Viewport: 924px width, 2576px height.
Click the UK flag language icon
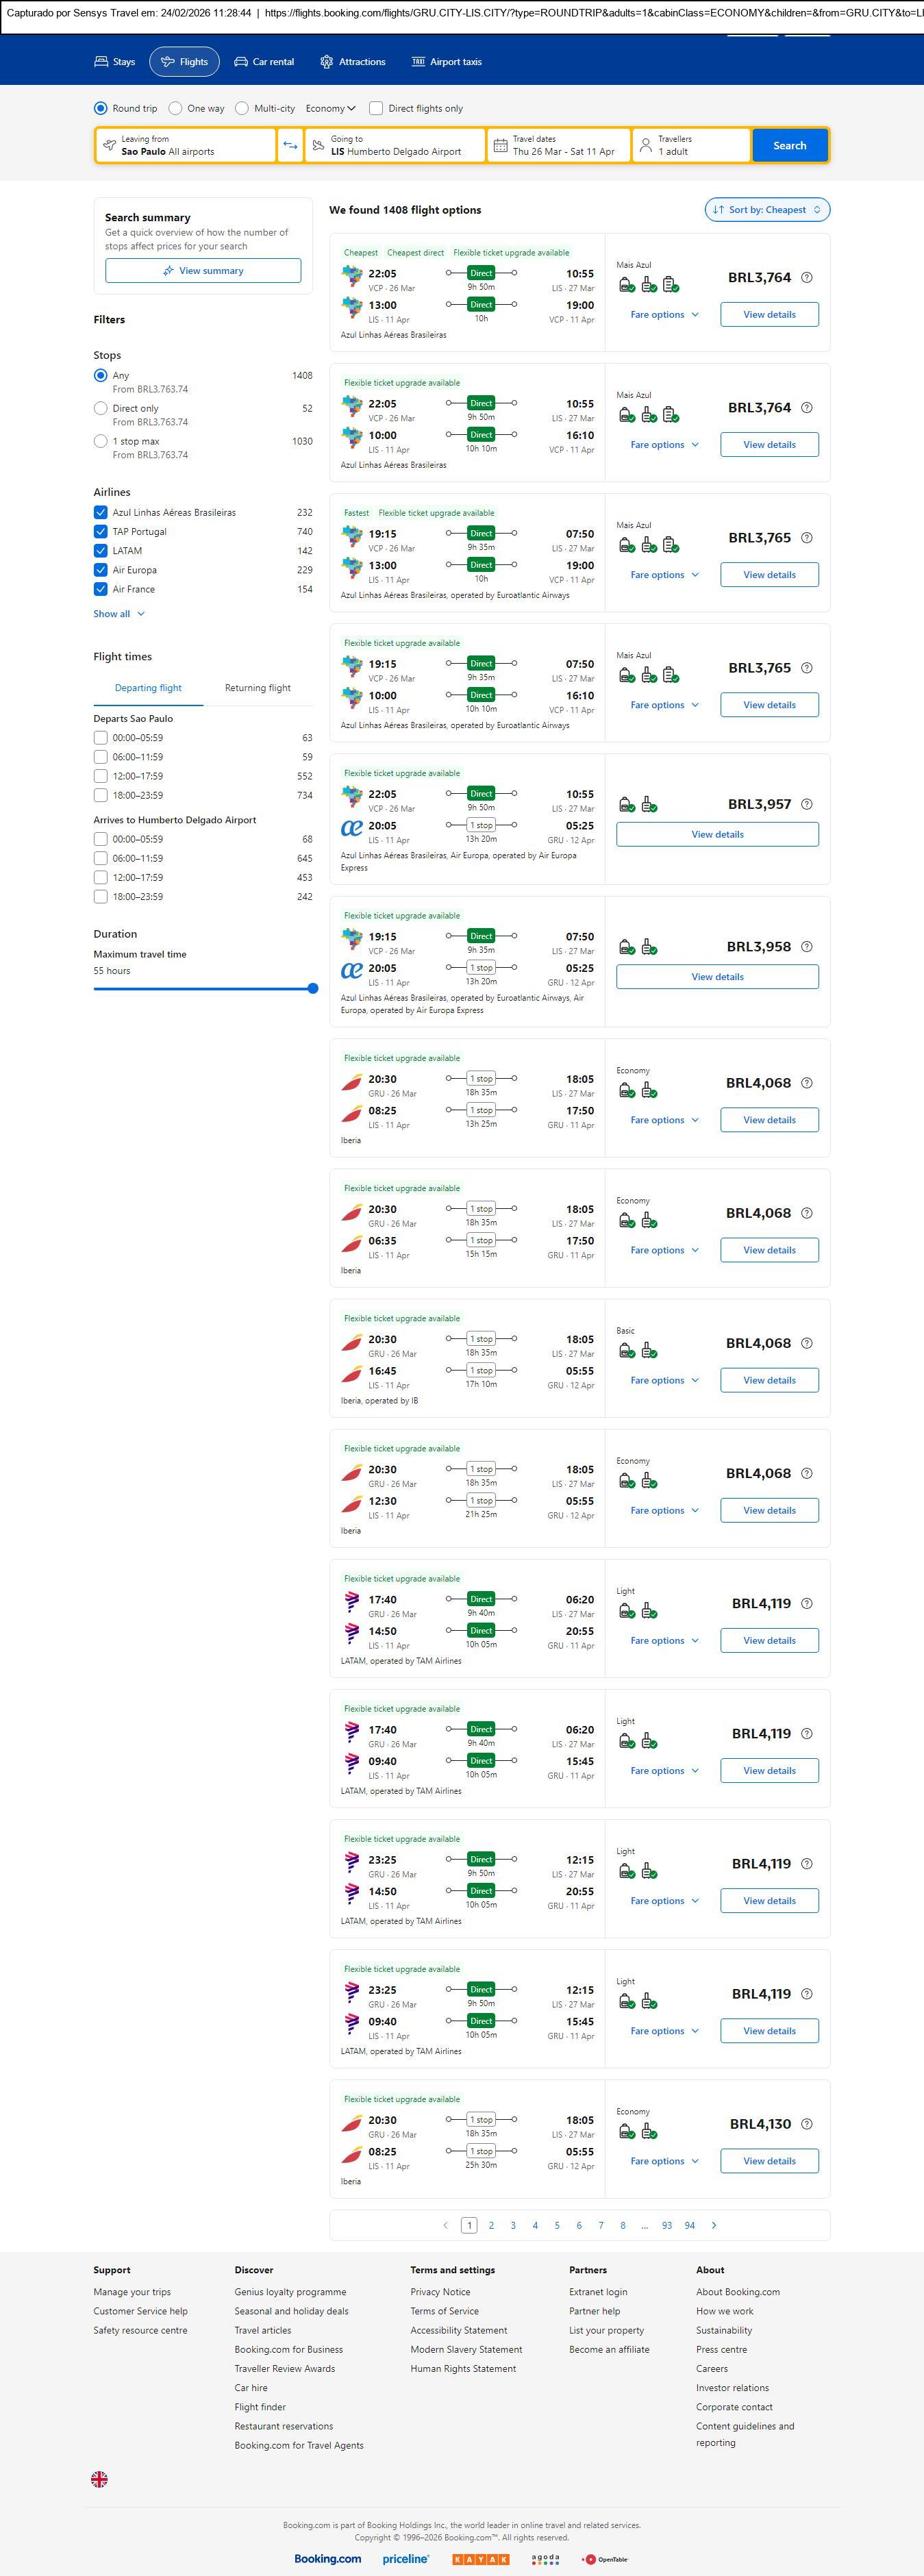99,2479
